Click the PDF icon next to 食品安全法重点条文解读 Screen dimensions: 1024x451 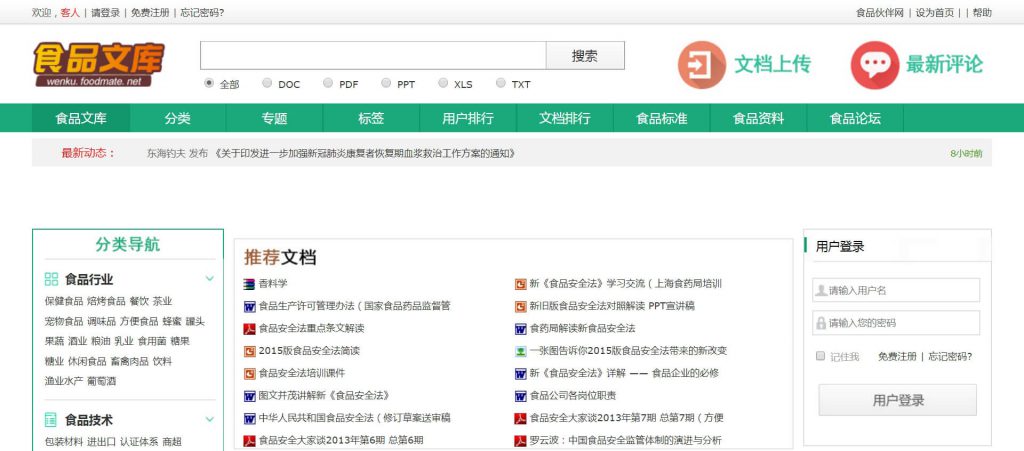[x=250, y=328]
